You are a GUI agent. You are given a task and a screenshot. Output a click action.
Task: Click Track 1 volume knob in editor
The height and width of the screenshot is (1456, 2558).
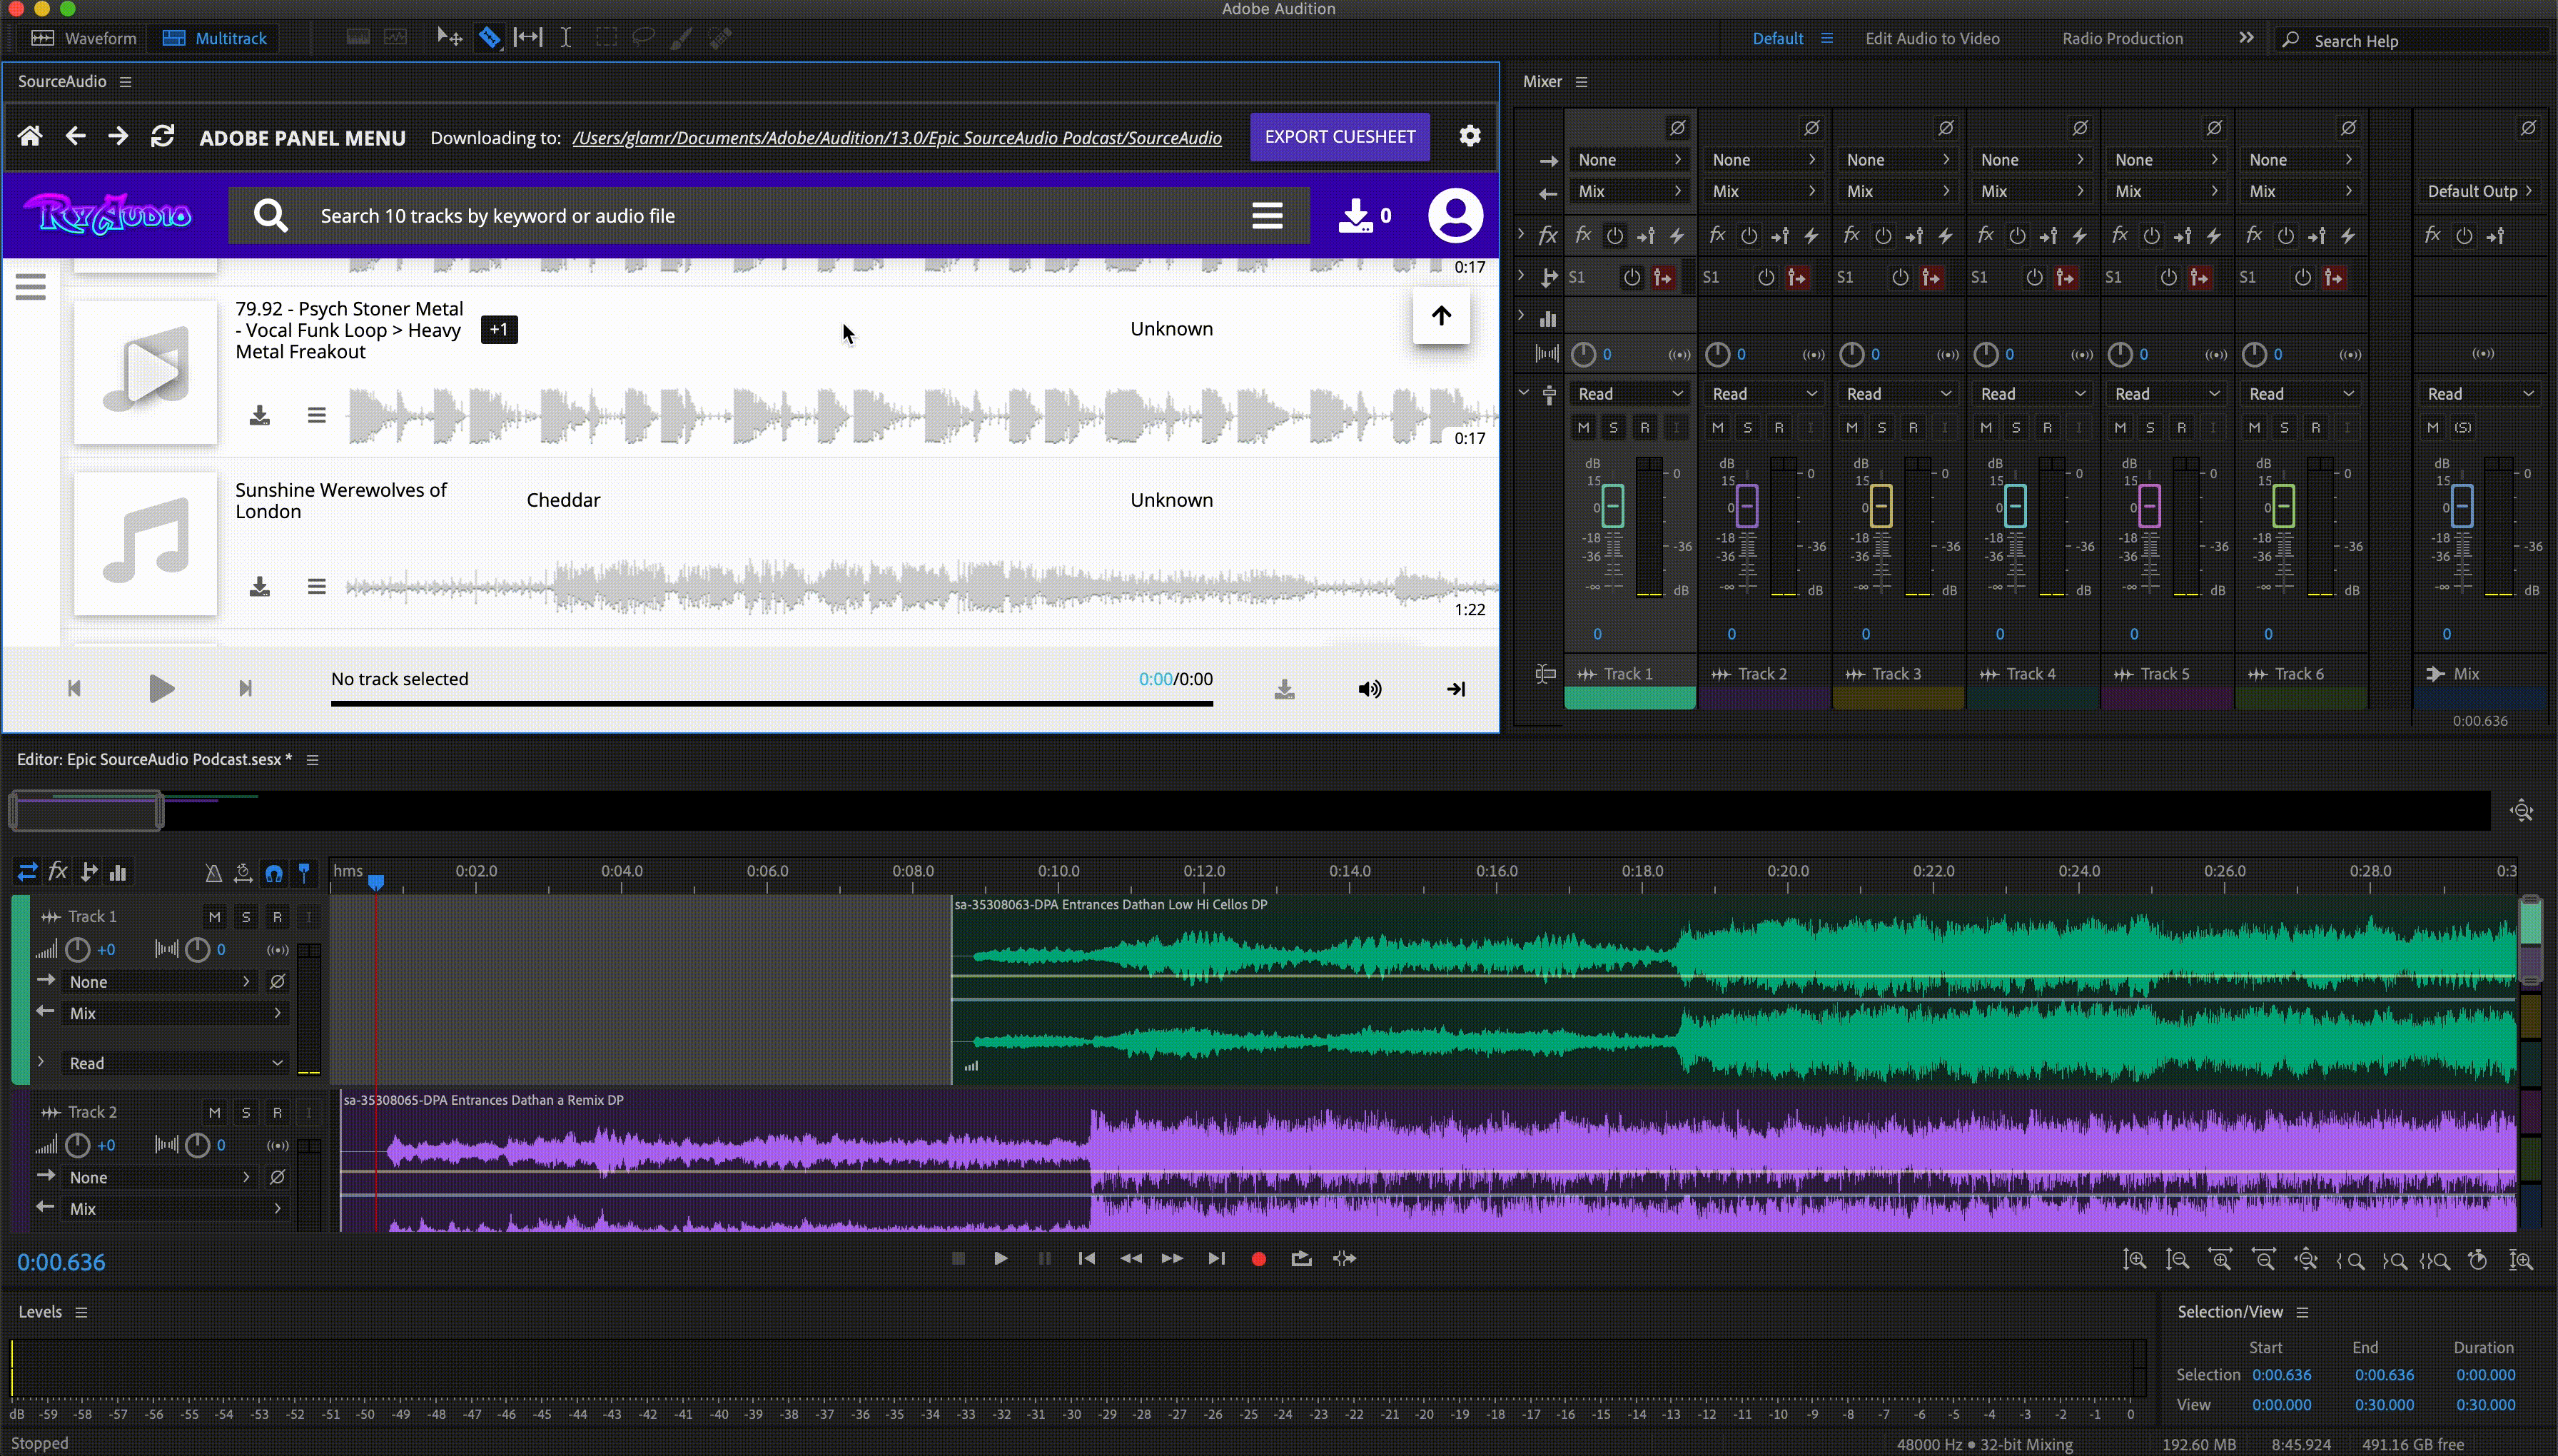click(77, 949)
